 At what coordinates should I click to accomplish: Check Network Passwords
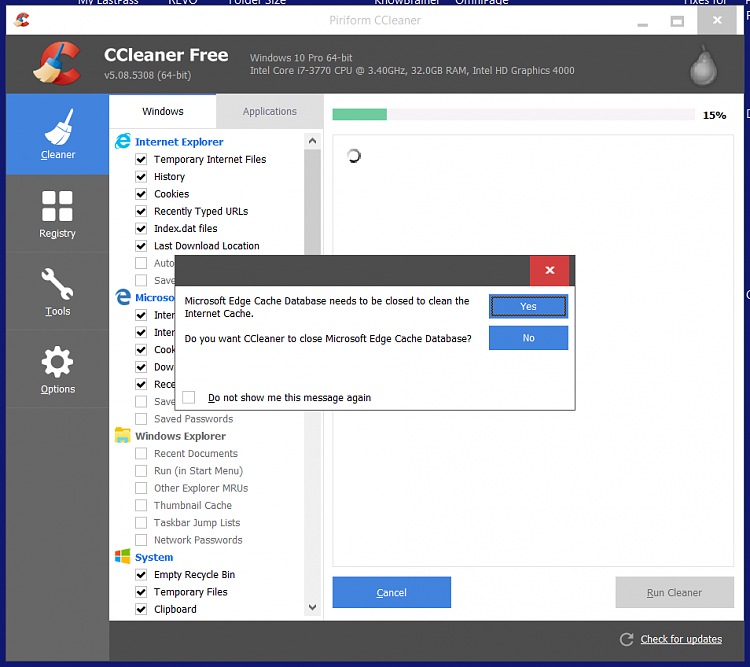coord(141,540)
